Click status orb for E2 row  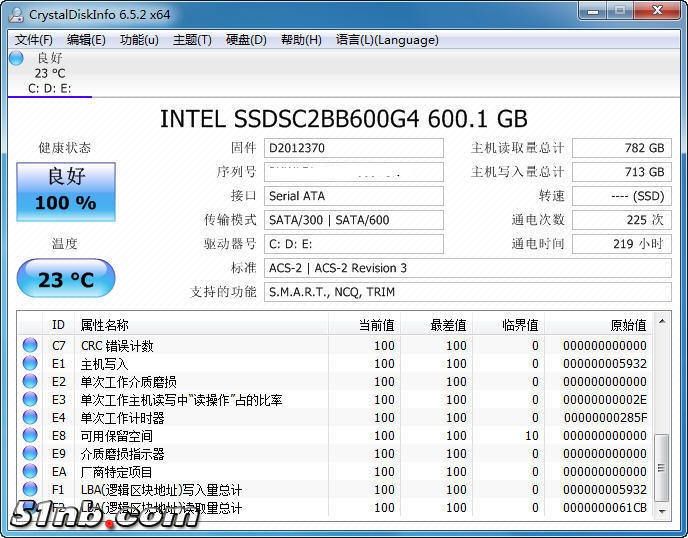click(x=30, y=382)
